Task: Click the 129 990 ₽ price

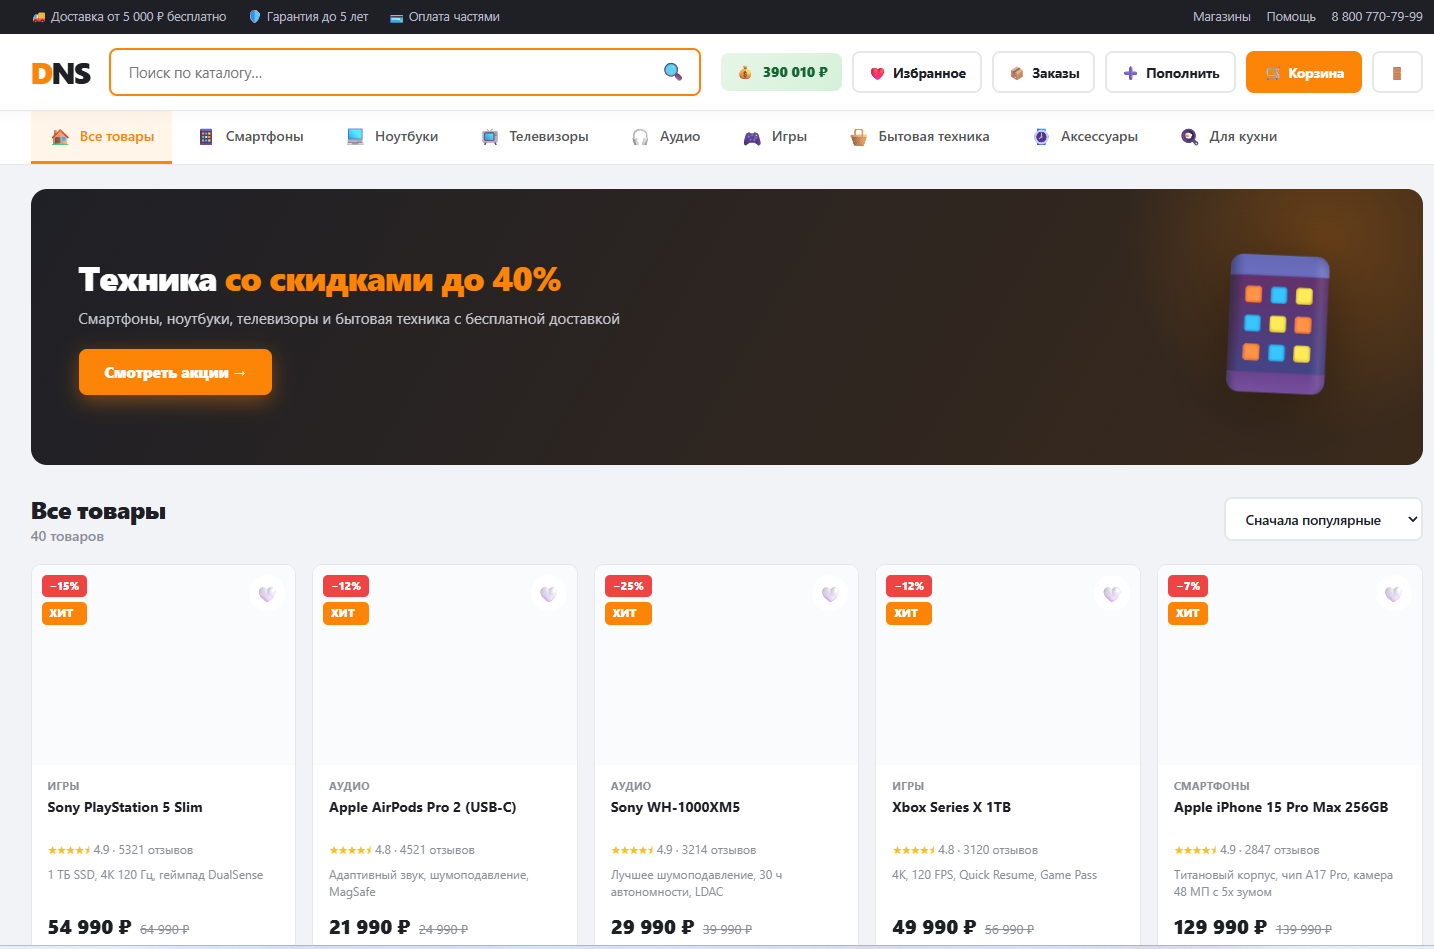Action: click(1220, 927)
